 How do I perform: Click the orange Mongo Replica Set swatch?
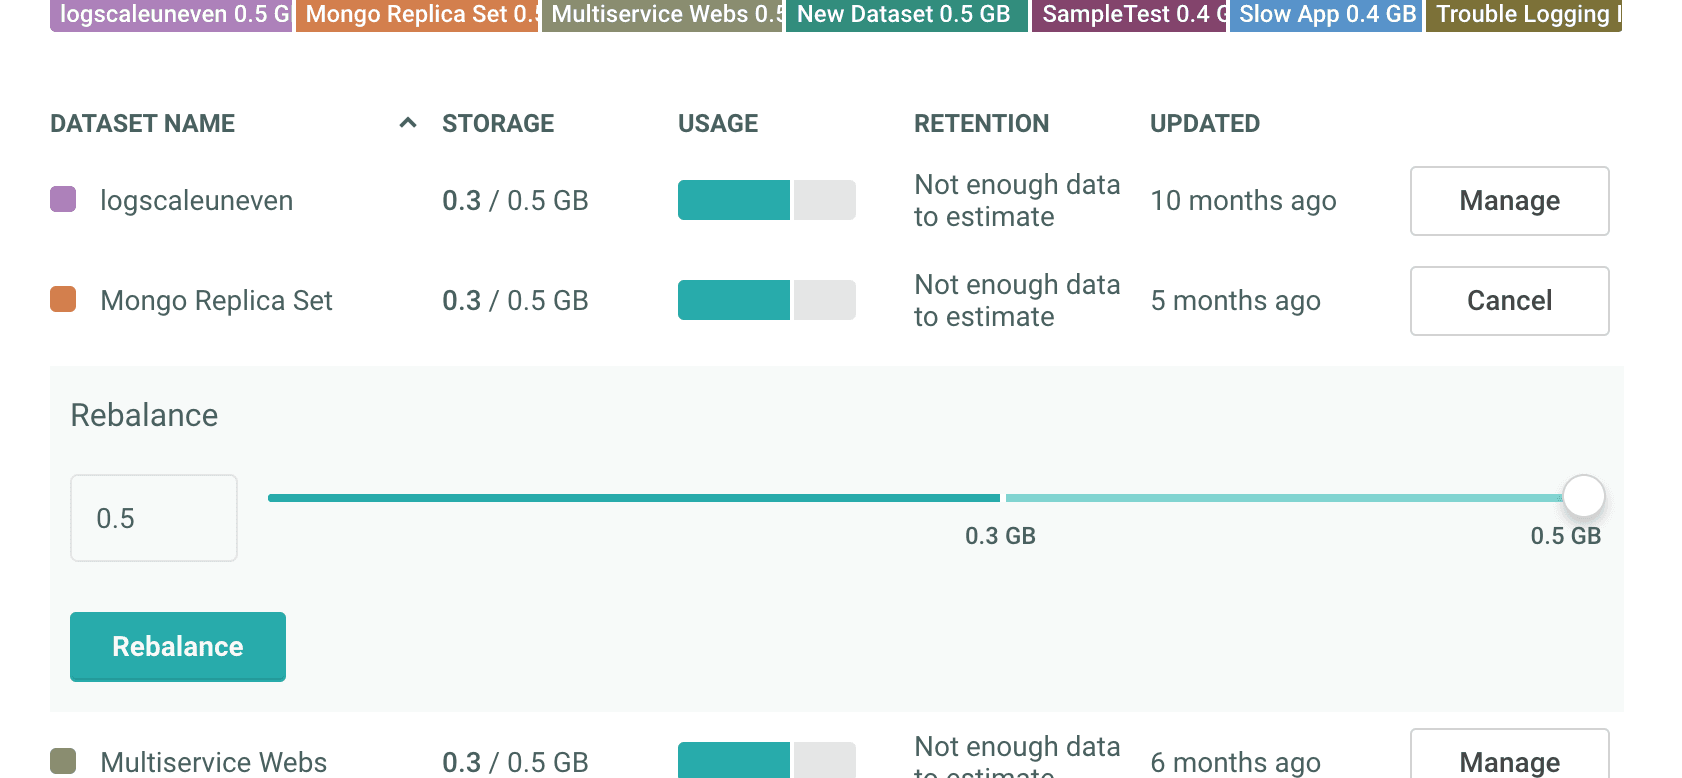pos(63,299)
